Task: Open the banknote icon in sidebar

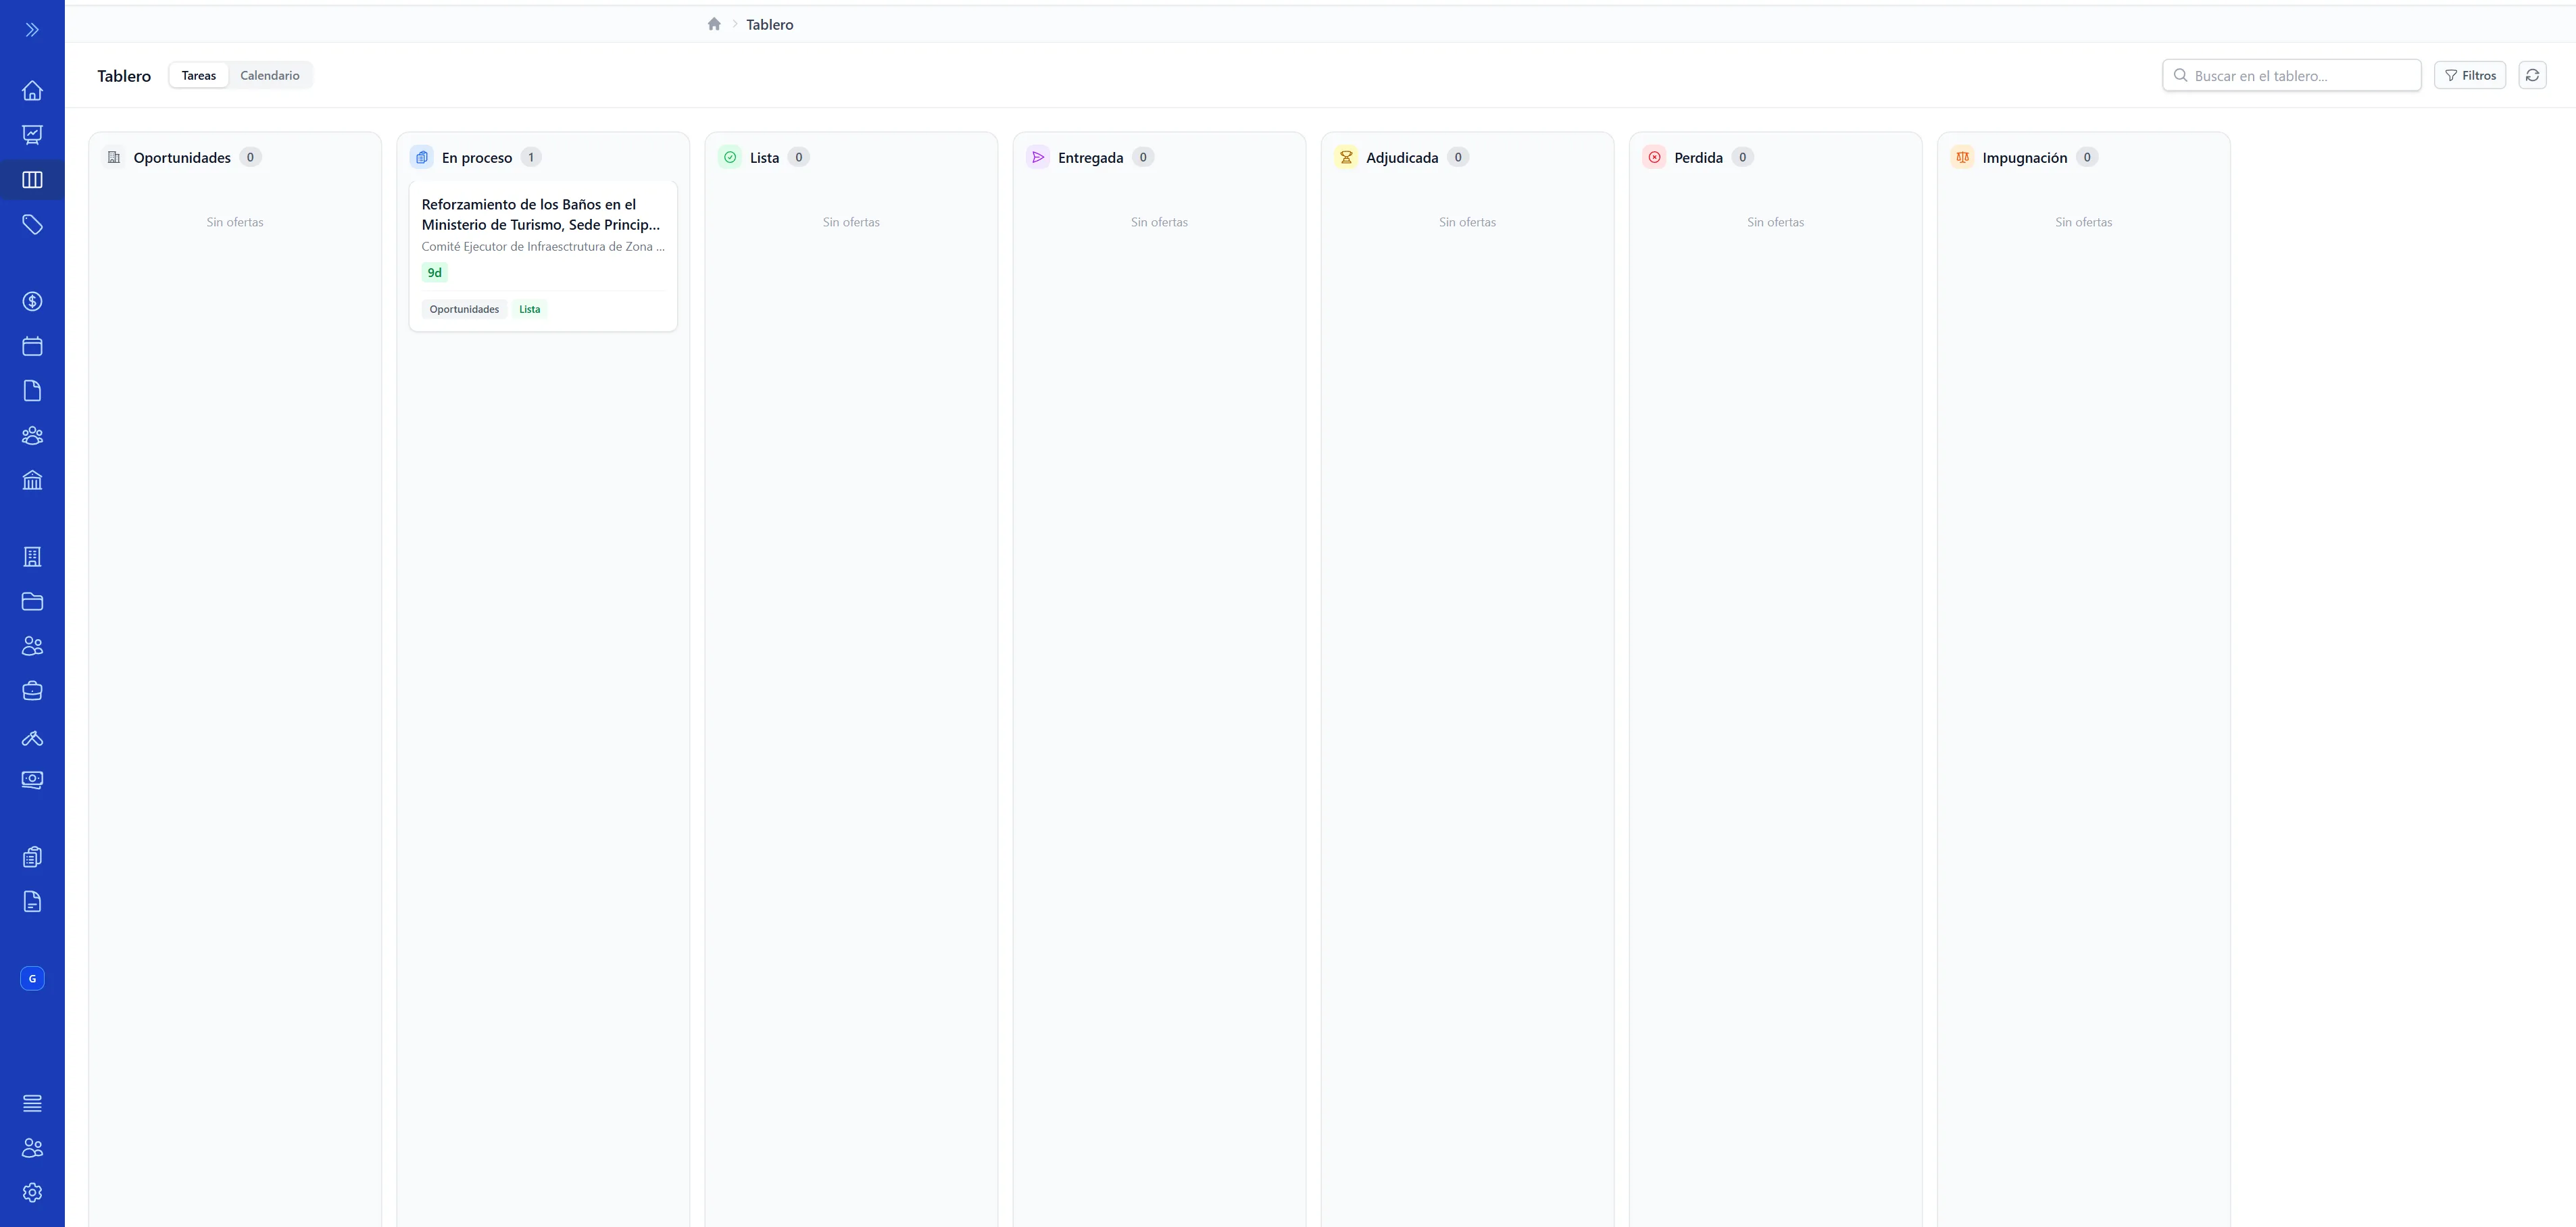Action: [32, 780]
